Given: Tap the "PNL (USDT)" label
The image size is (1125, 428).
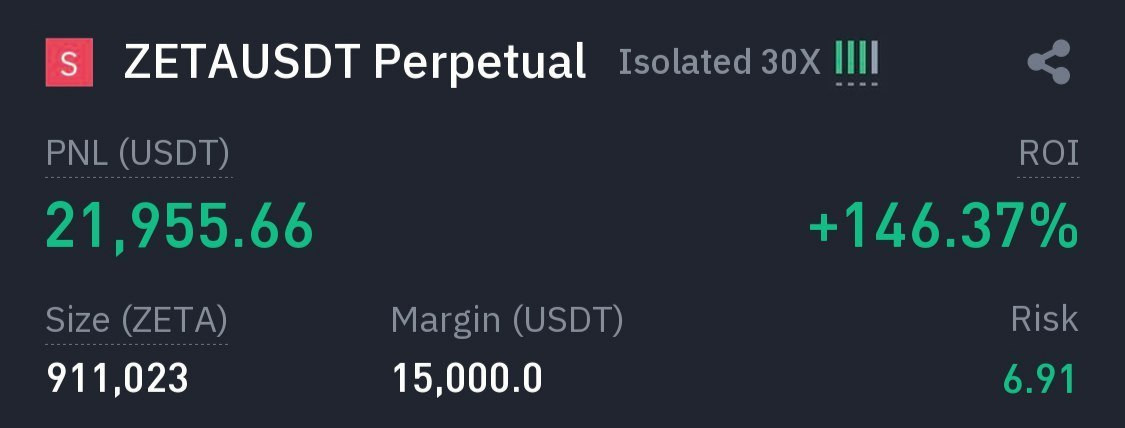Looking at the screenshot, I should pyautogui.click(x=138, y=154).
